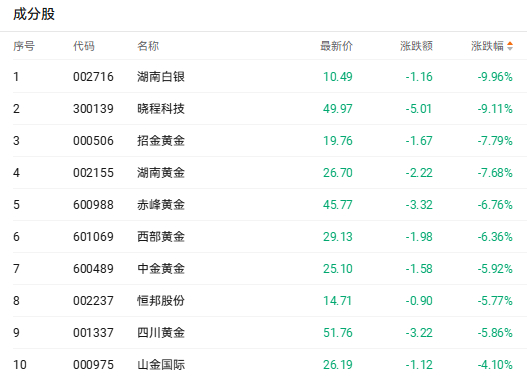Click 西部黄金 stock name
527x379 pixels.
click(161, 237)
